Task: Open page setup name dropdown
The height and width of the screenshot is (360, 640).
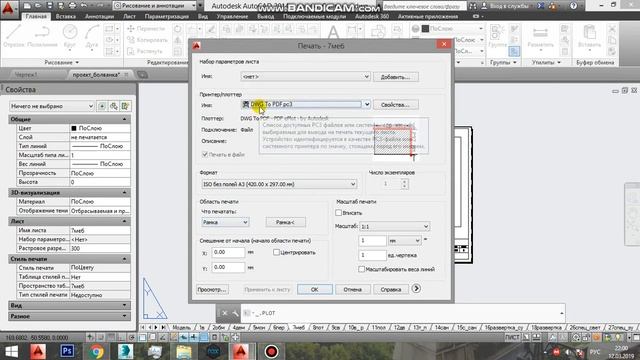Action: (x=305, y=76)
